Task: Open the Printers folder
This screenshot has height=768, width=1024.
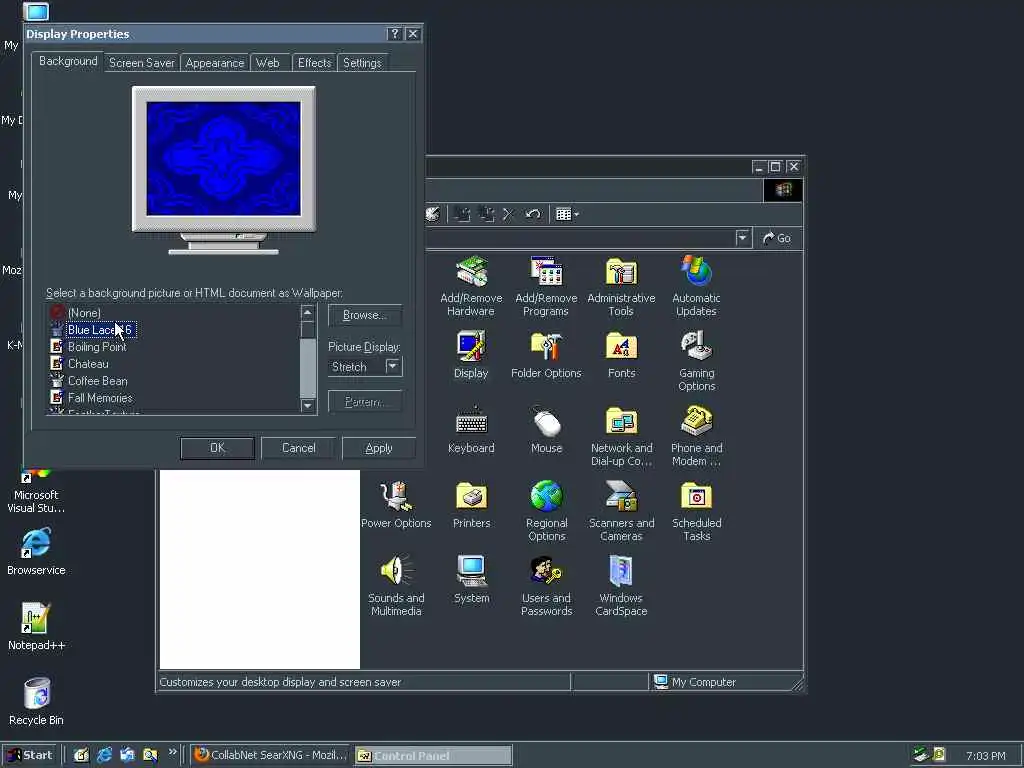Action: (471, 505)
